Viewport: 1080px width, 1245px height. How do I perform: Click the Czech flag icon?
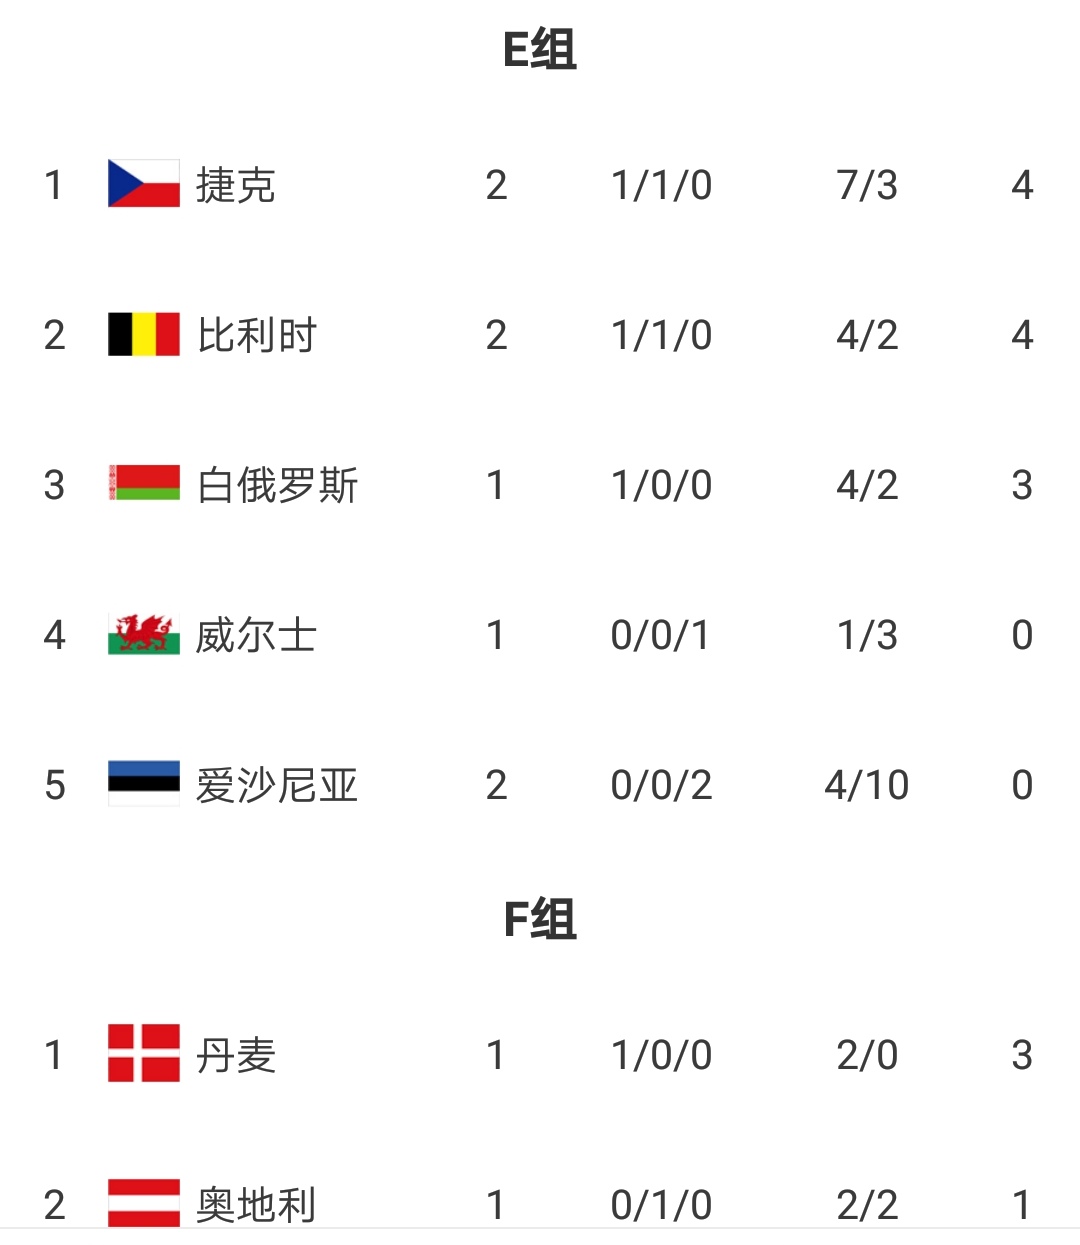click(144, 184)
